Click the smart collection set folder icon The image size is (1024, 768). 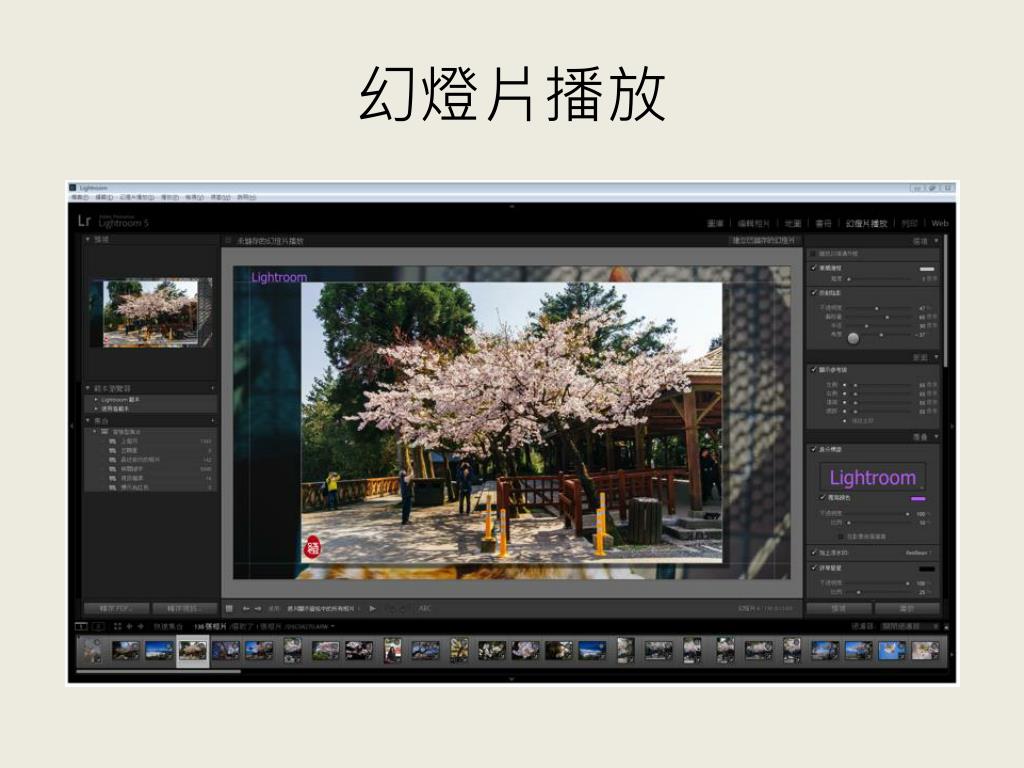[104, 432]
